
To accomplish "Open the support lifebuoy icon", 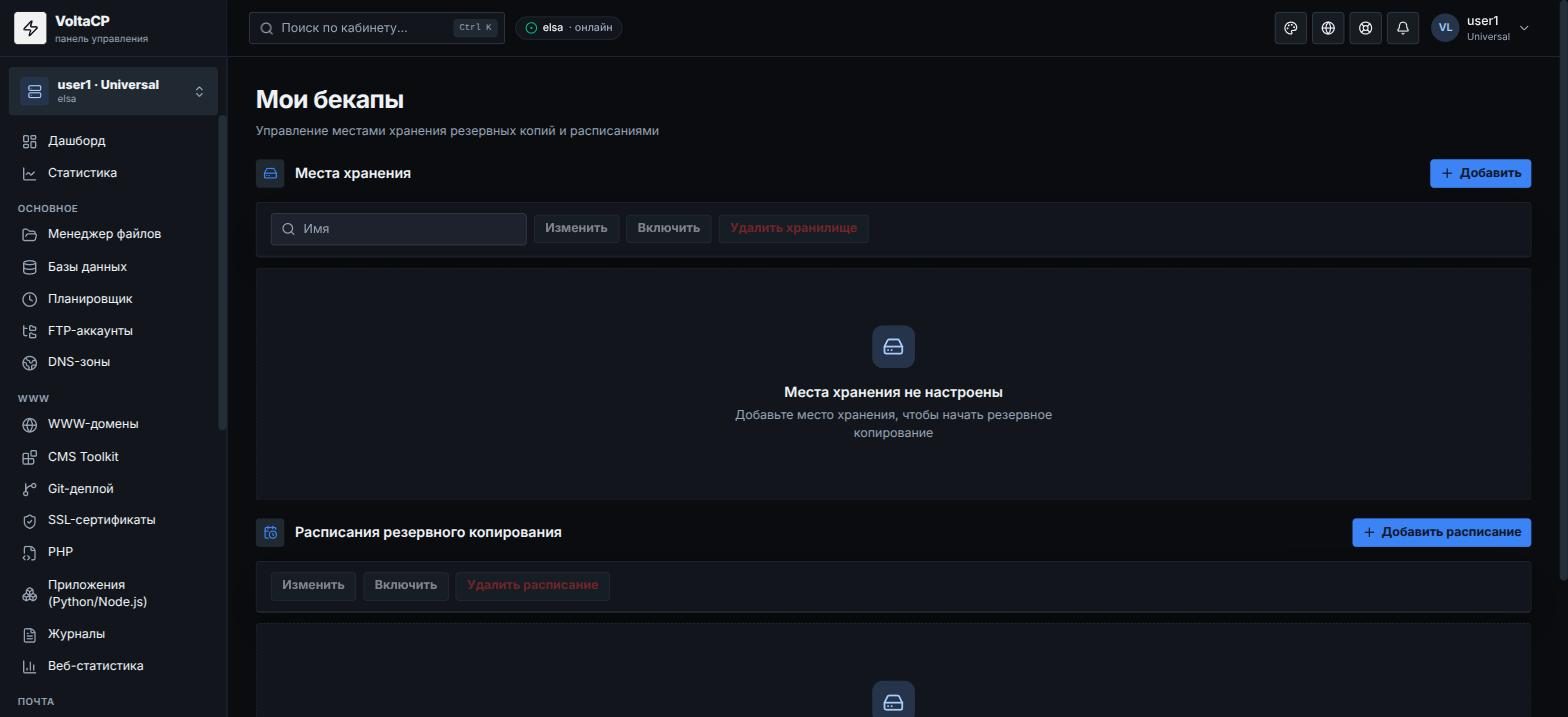I will coord(1365,28).
